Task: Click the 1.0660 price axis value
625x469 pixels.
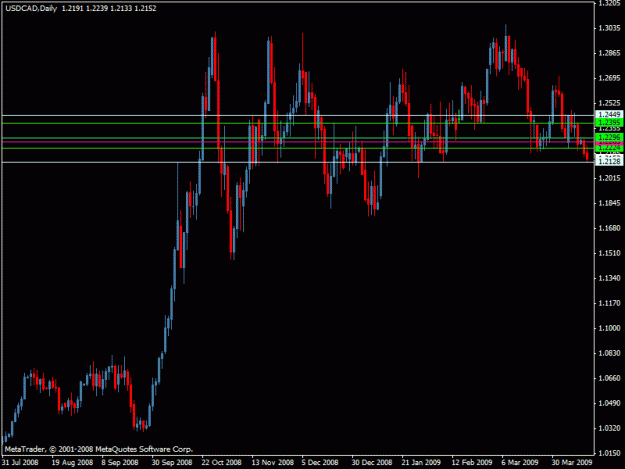Action: pyautogui.click(x=609, y=378)
